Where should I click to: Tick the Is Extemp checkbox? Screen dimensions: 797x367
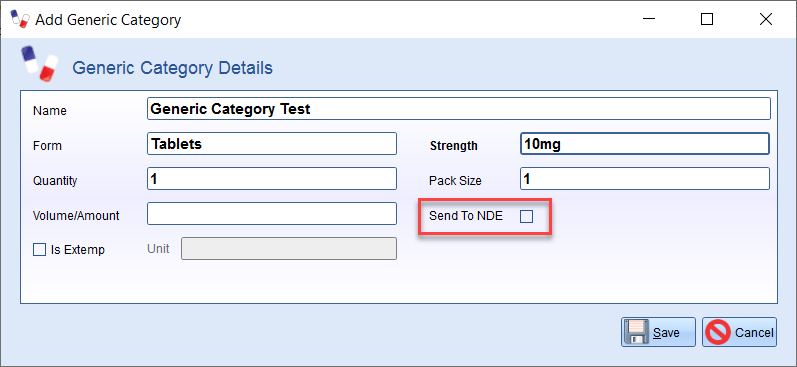point(39,250)
